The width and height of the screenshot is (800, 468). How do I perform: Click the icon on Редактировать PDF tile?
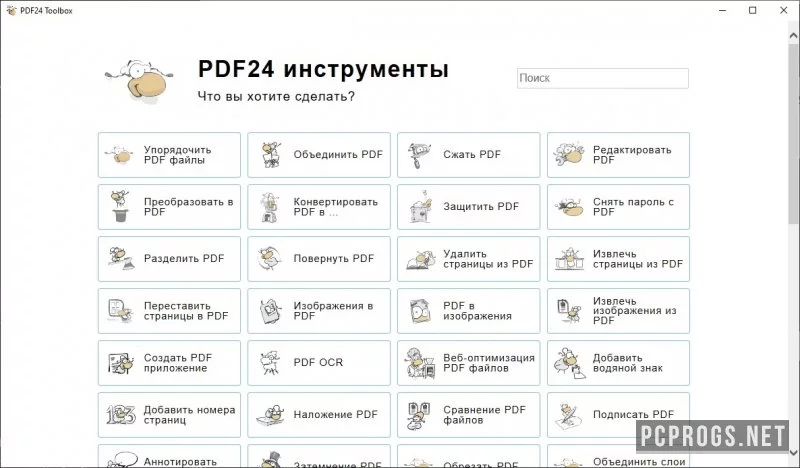point(569,155)
